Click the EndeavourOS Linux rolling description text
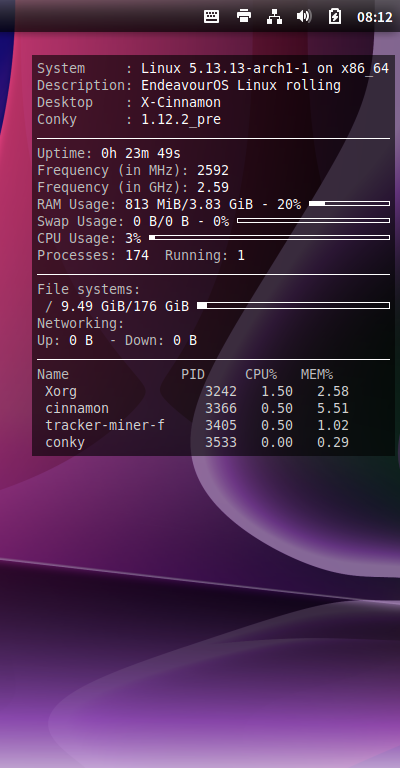Viewport: 400px width, 768px height. 241,85
